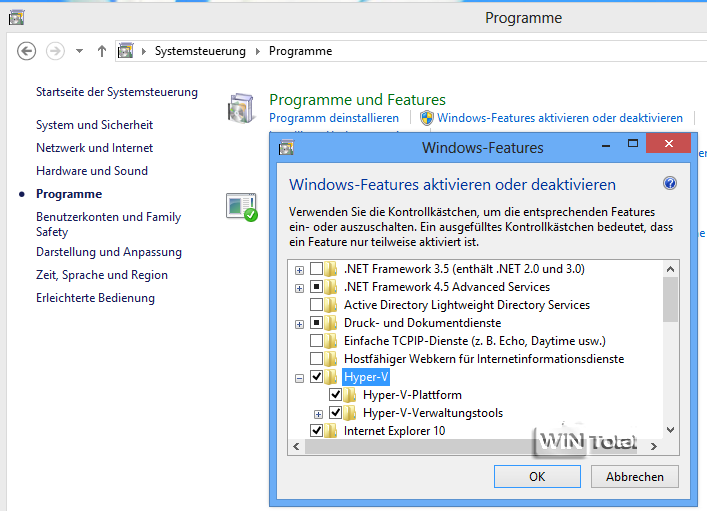Close the Windows-Features dialog

(x=669, y=143)
